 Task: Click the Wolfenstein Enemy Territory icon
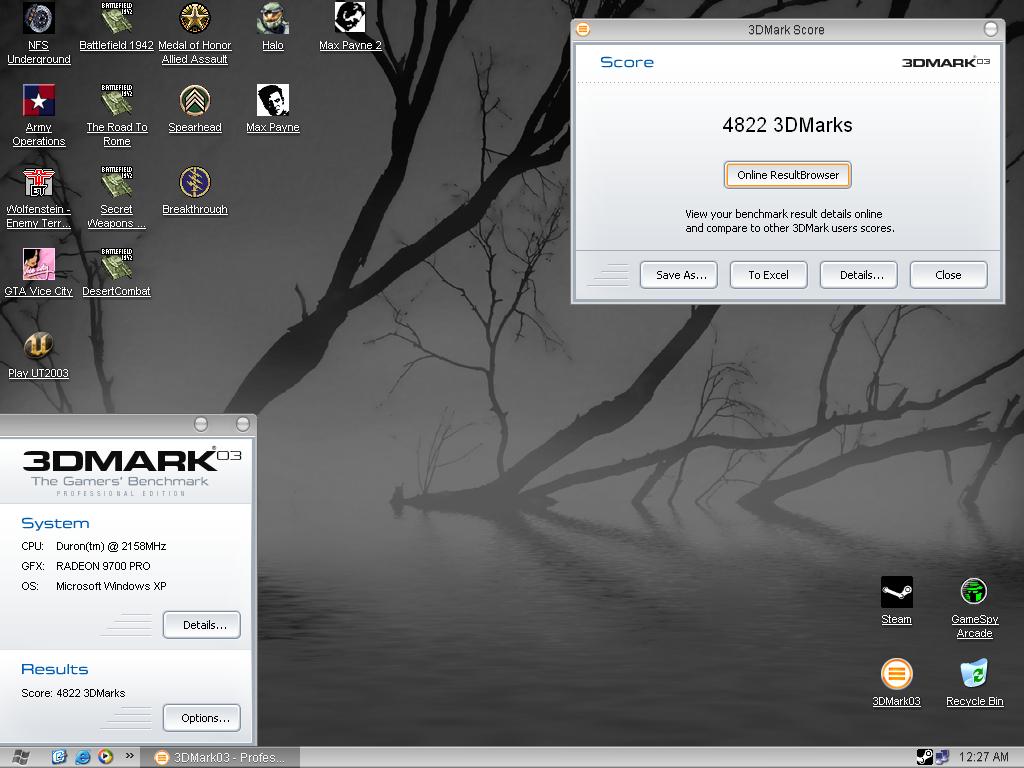point(38,183)
